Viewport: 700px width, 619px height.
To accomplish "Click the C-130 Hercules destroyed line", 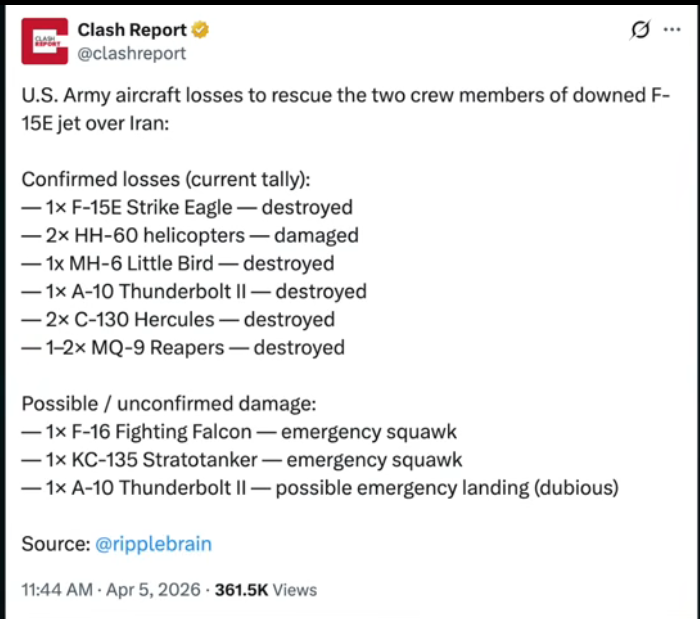I will coord(178,320).
